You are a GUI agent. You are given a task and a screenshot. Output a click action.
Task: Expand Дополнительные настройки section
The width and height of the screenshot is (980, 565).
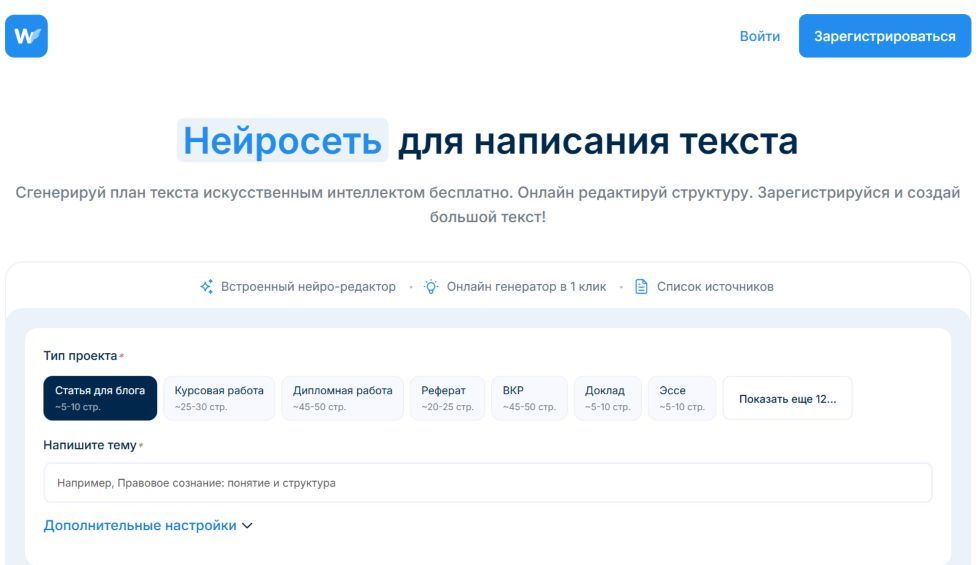click(x=148, y=526)
